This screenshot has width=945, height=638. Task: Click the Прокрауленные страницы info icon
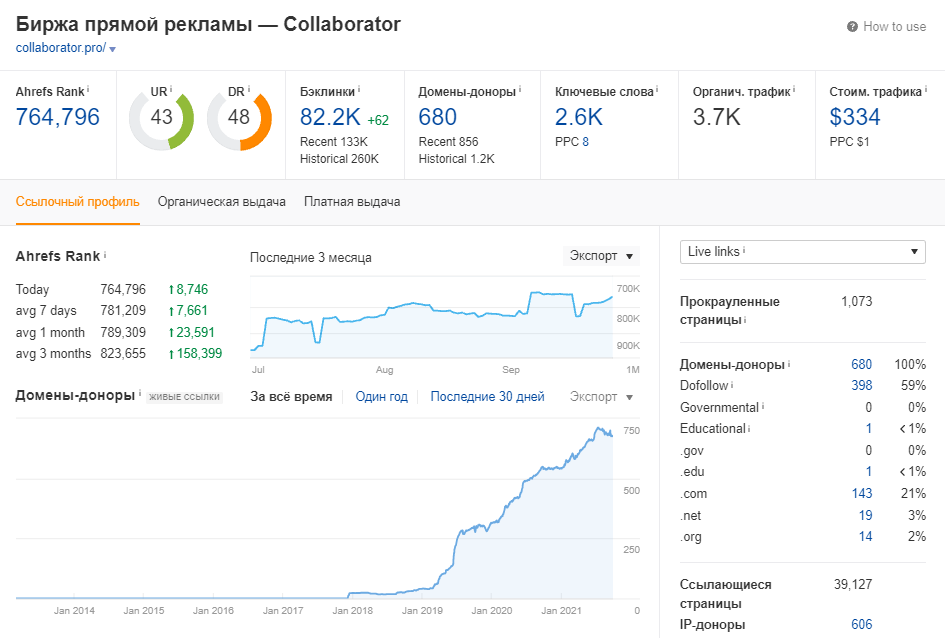tap(744, 319)
